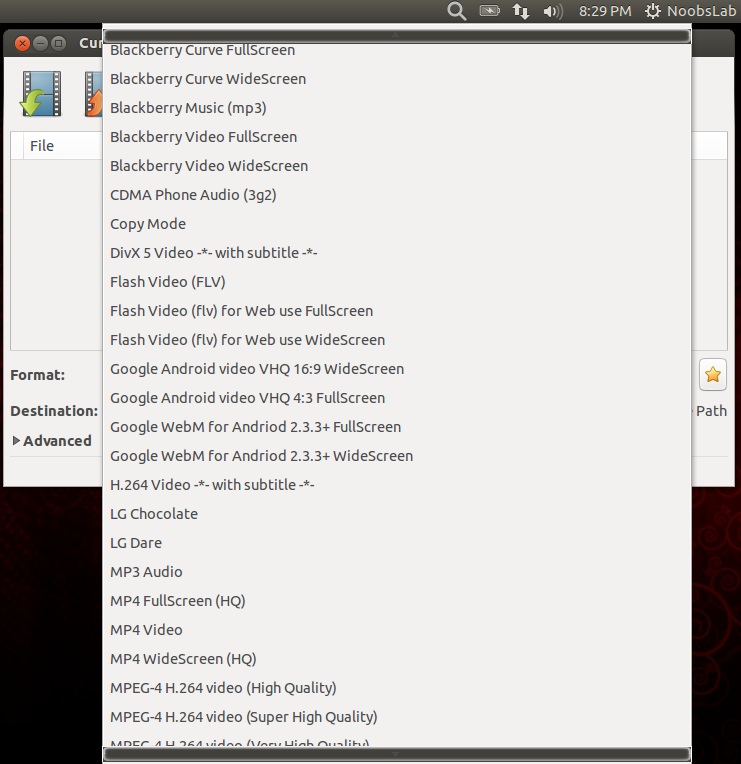Pick MPEG-4 H.264 video (High Quality)
Screen dimensions: 741x764
click(x=397, y=688)
